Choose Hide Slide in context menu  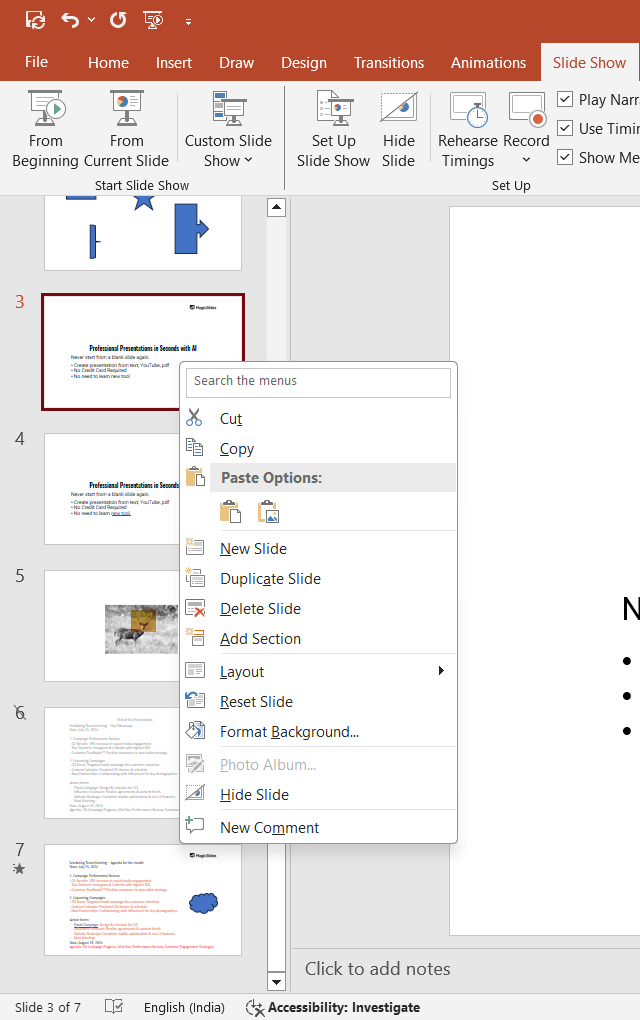[x=318, y=794]
